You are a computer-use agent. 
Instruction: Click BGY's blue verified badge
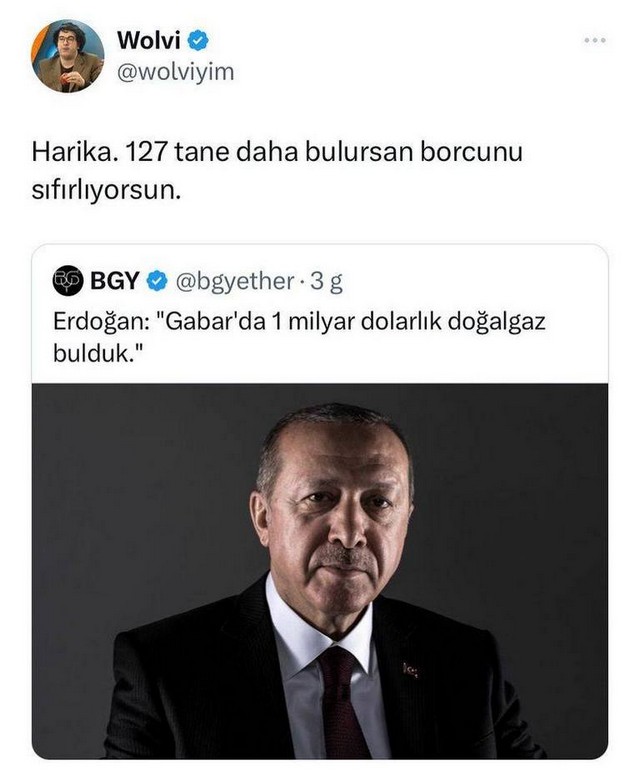[x=157, y=281]
